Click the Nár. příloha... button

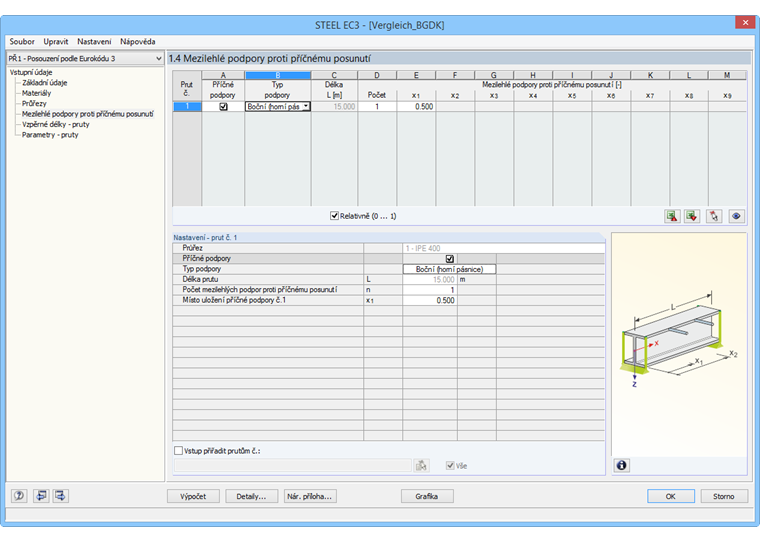click(x=310, y=496)
